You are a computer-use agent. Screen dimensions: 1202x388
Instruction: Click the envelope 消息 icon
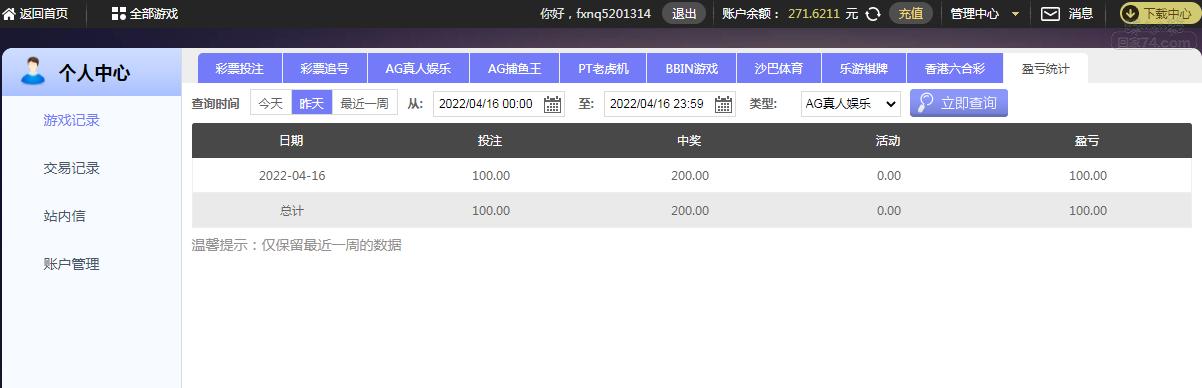click(1050, 14)
